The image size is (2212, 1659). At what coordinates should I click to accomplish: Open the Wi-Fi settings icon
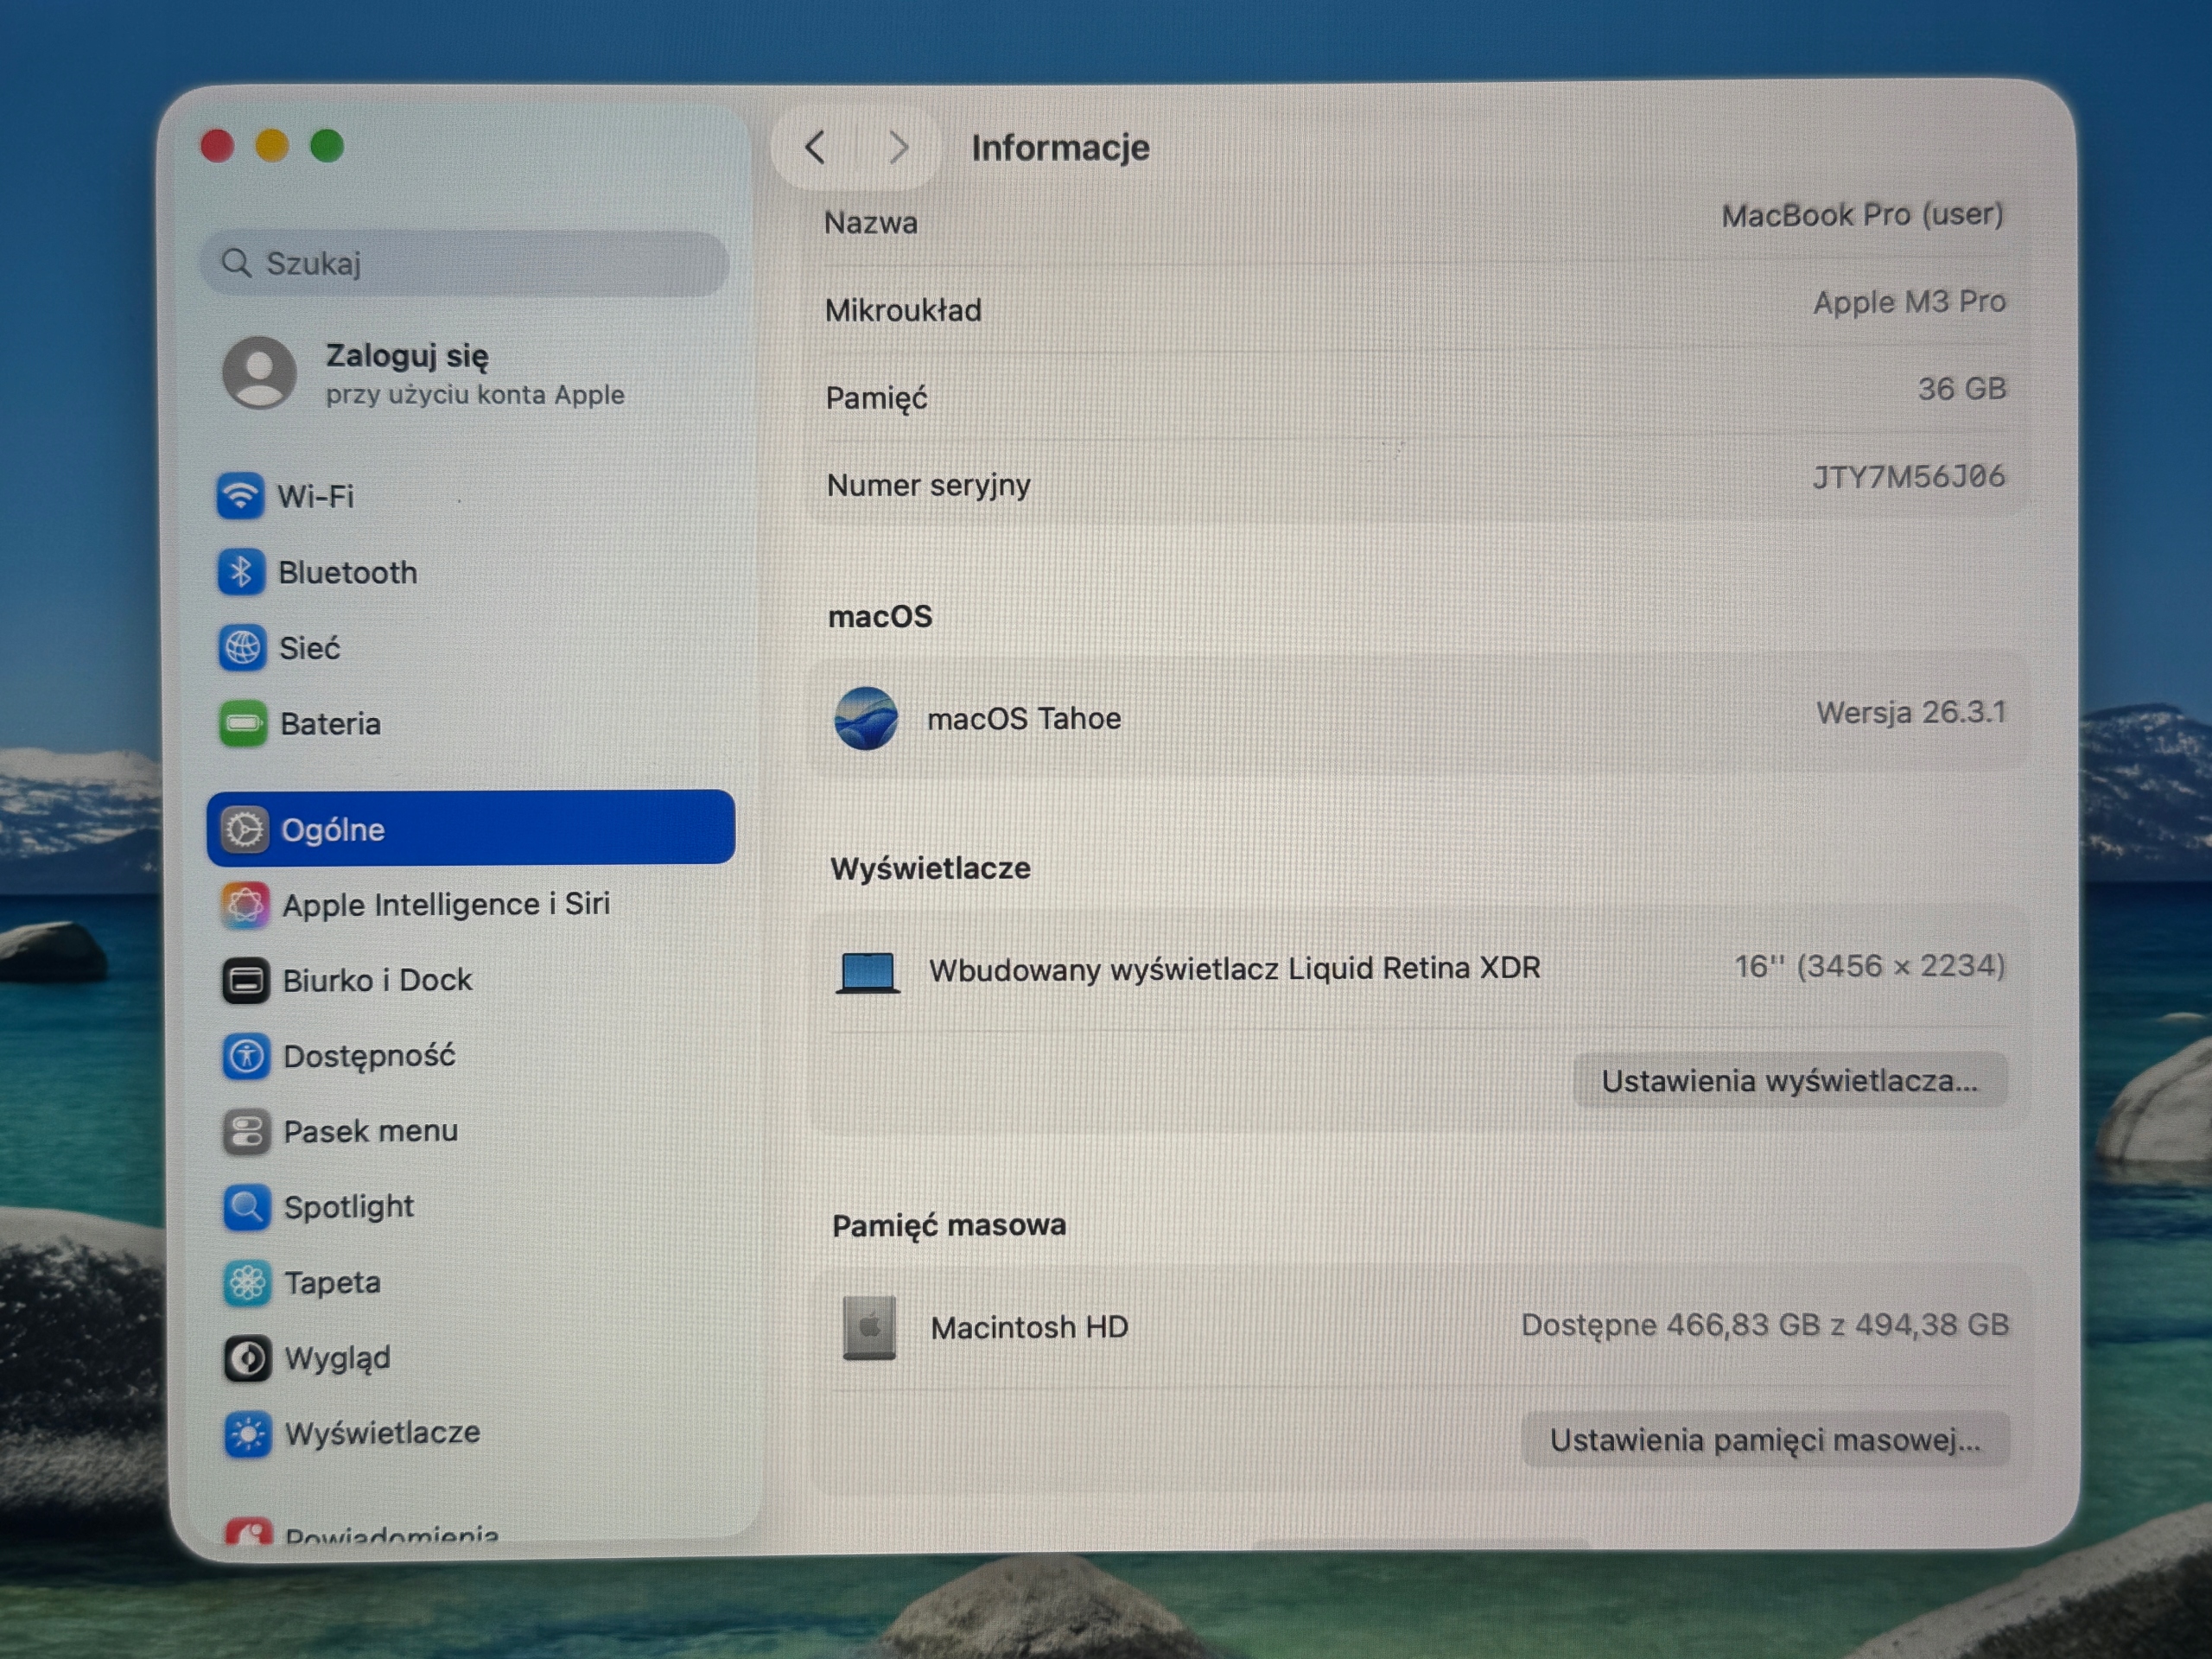click(x=240, y=496)
